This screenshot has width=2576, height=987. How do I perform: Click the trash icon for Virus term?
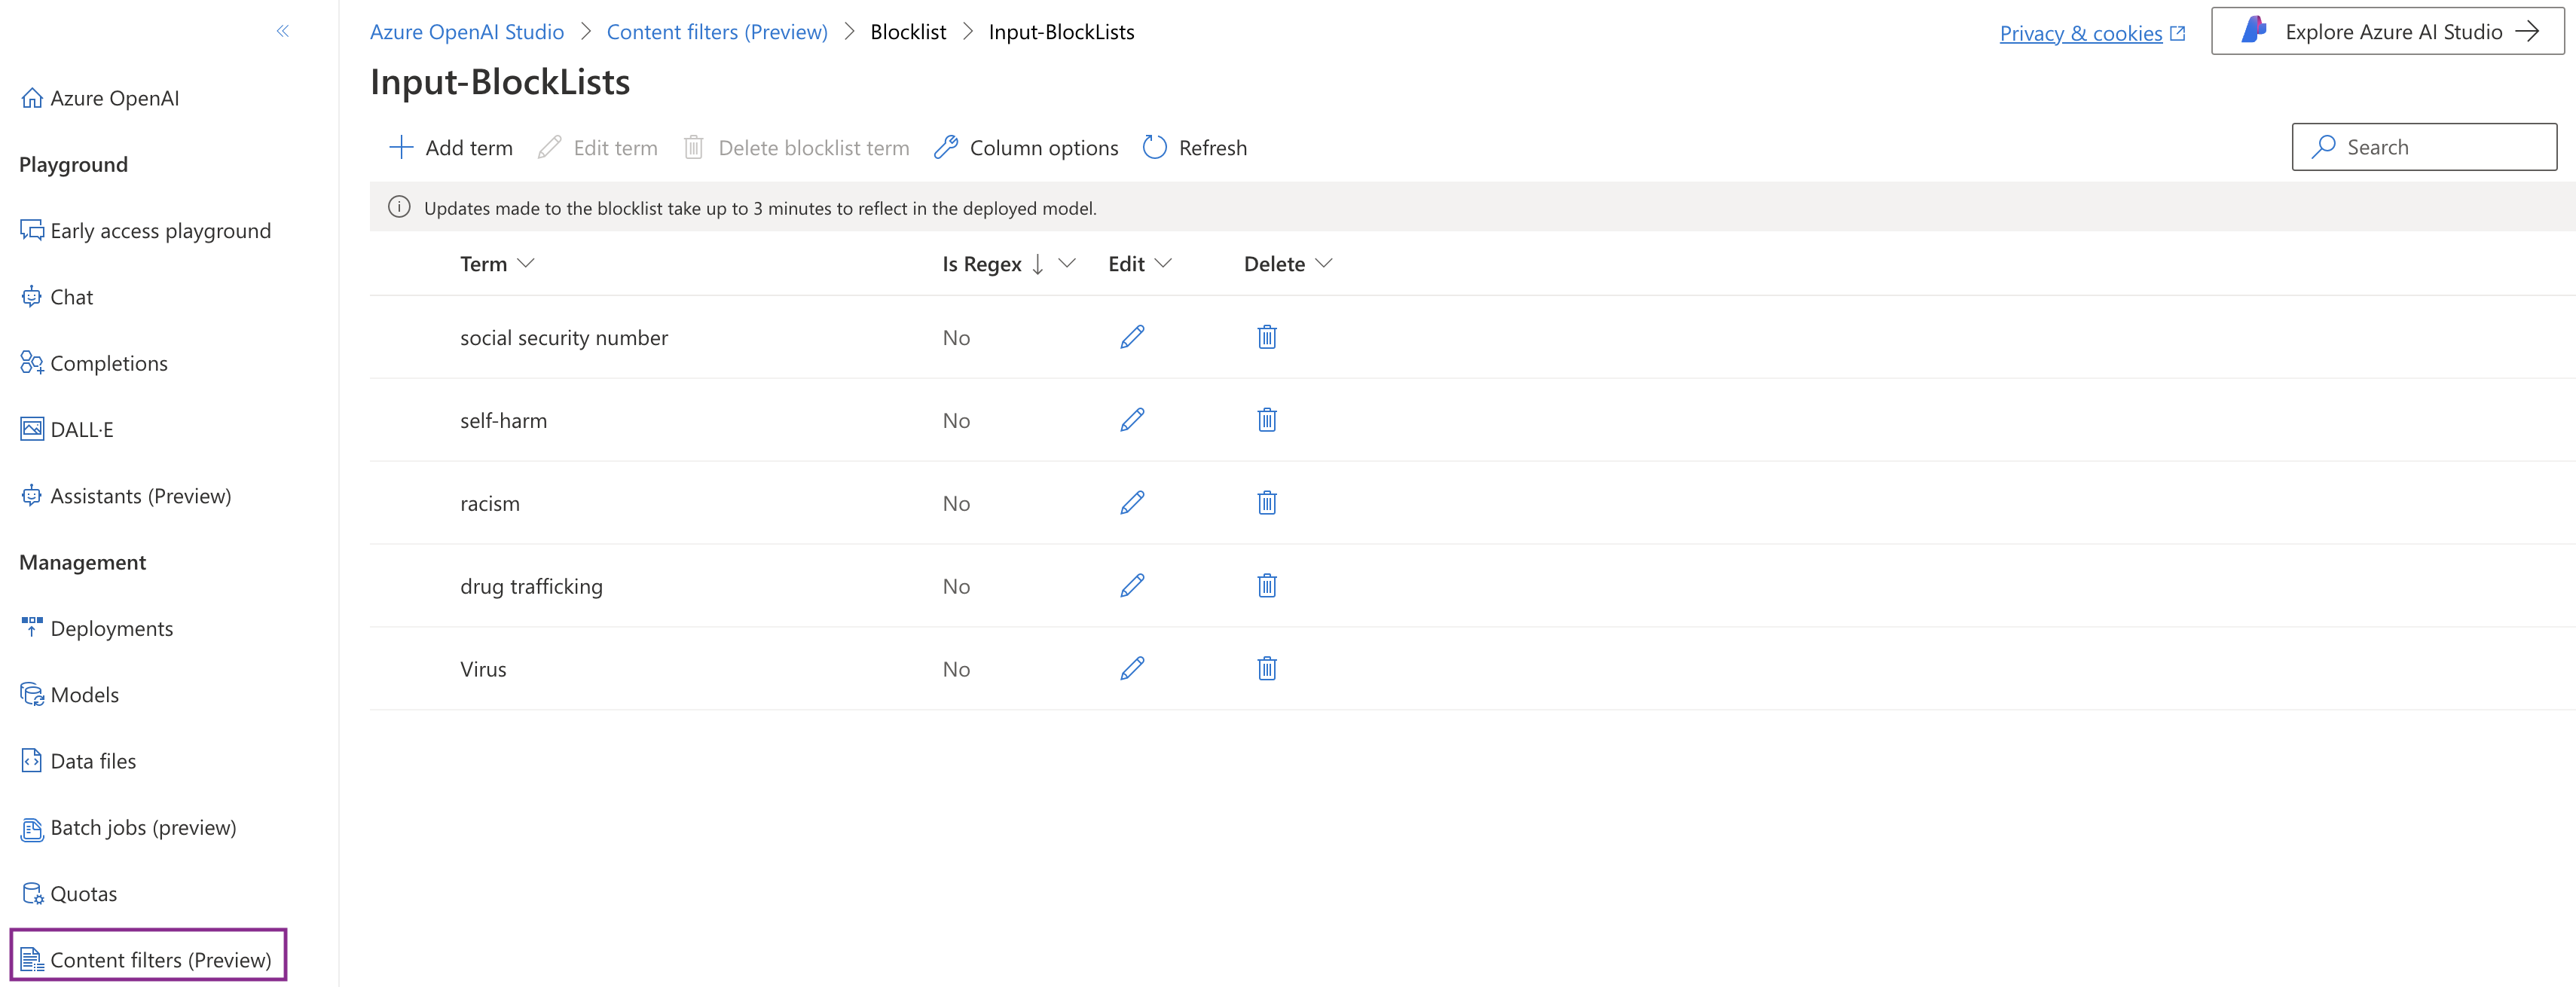[x=1266, y=669]
